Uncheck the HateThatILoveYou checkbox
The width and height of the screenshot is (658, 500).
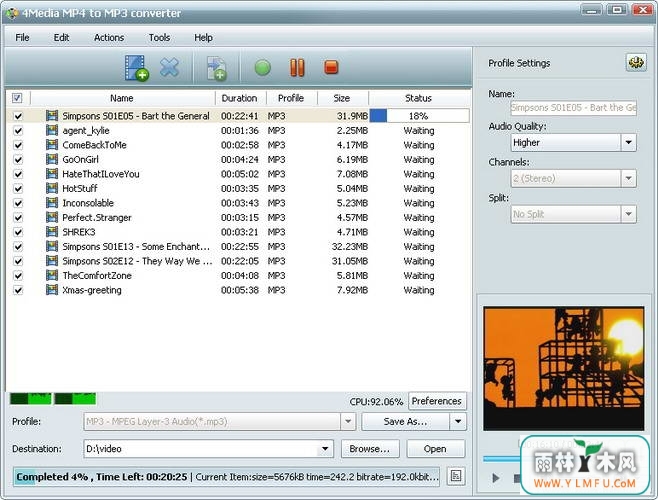tap(18, 174)
